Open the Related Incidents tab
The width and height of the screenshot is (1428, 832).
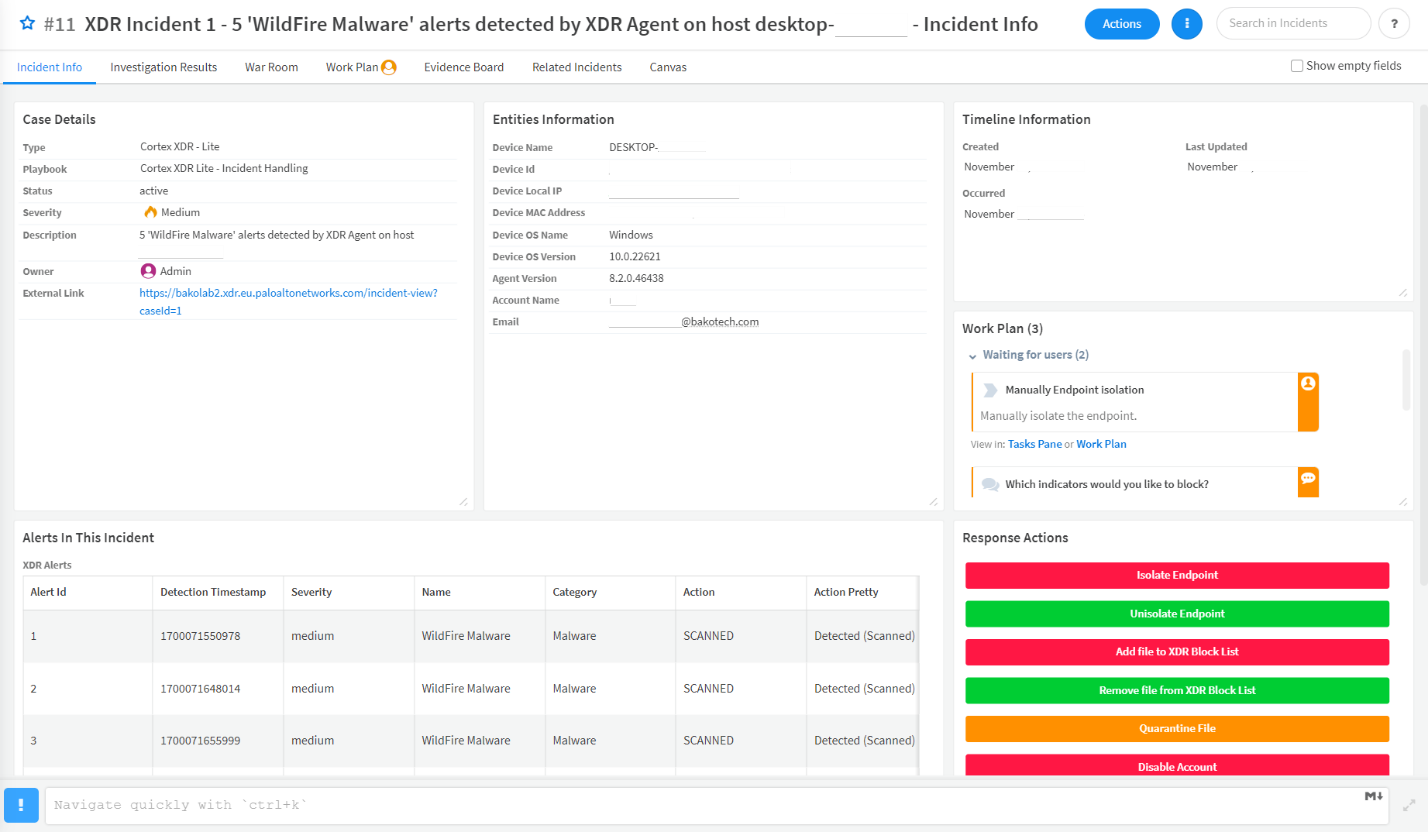pos(577,67)
